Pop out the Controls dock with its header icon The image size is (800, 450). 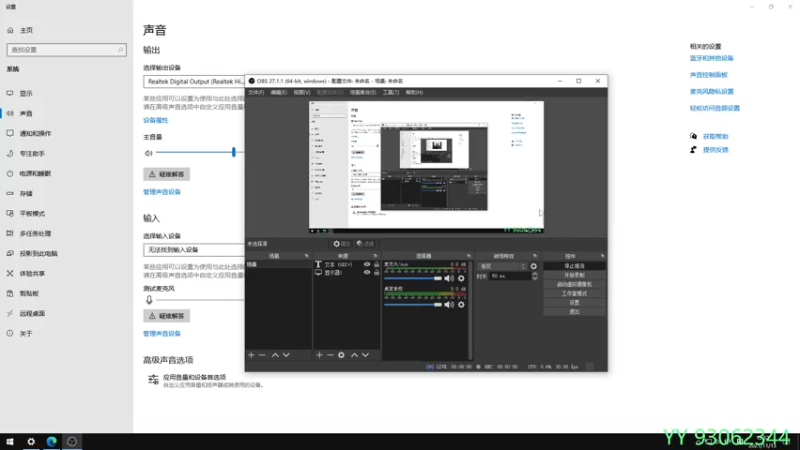pos(602,256)
